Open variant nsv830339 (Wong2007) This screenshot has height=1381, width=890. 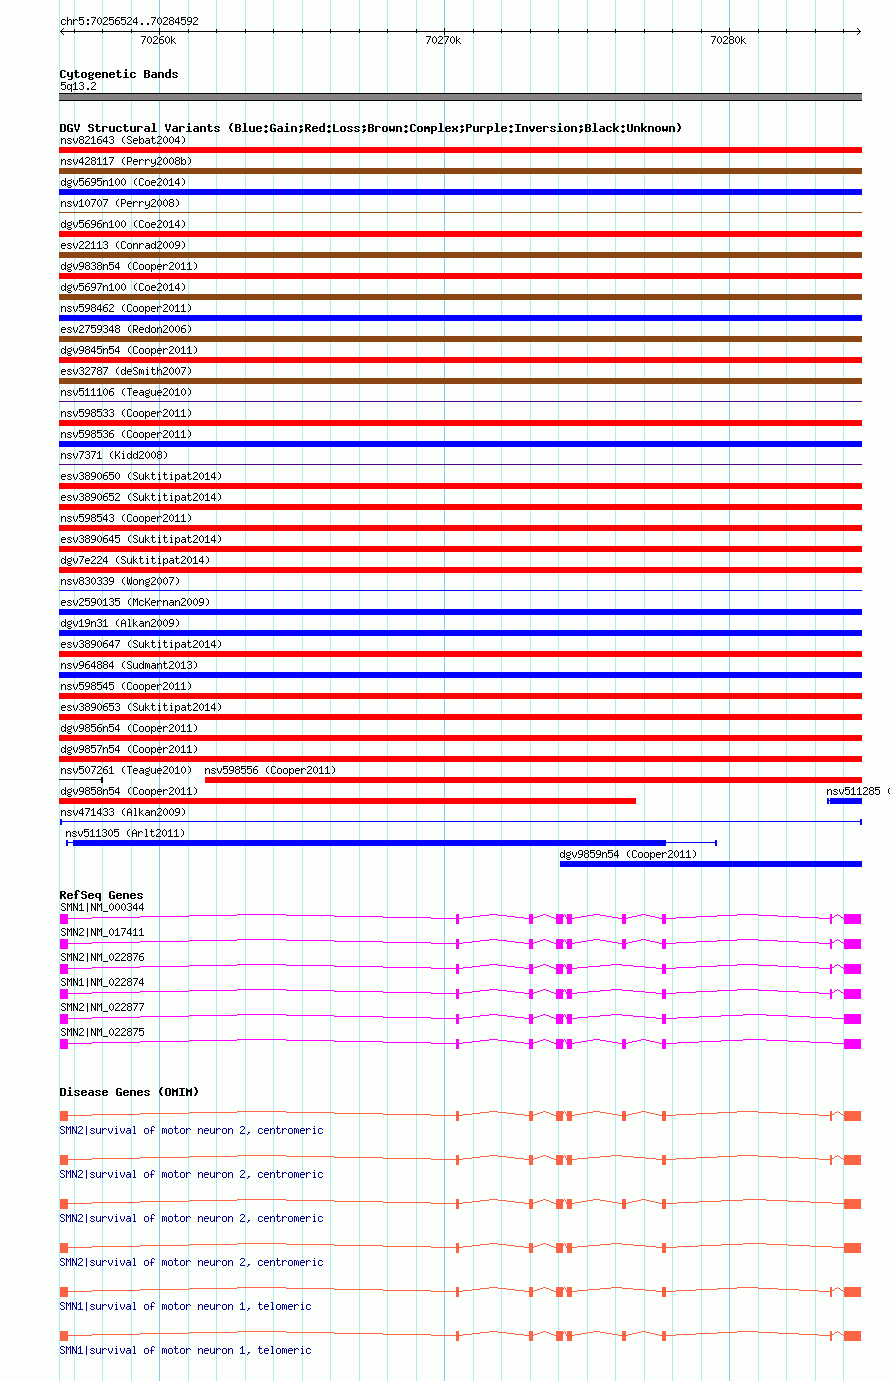(120, 581)
